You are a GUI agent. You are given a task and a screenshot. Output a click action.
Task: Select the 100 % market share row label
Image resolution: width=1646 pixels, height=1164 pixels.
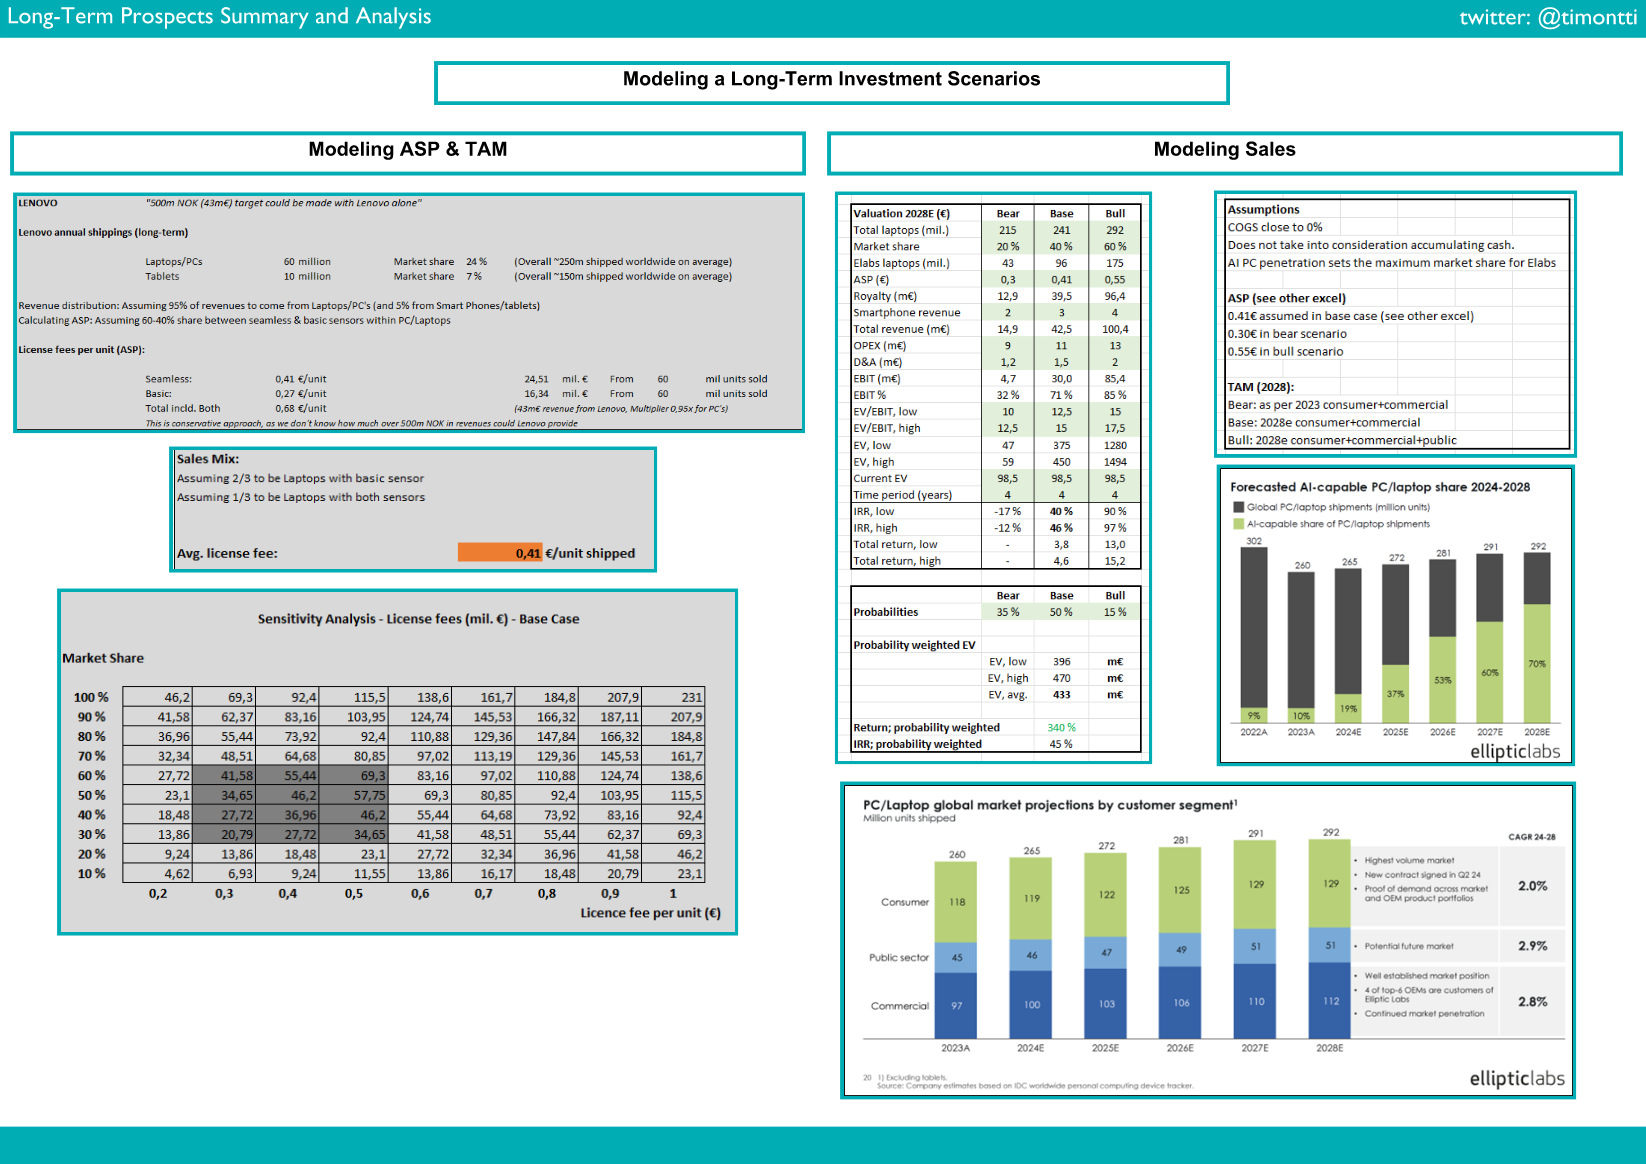[x=91, y=697]
